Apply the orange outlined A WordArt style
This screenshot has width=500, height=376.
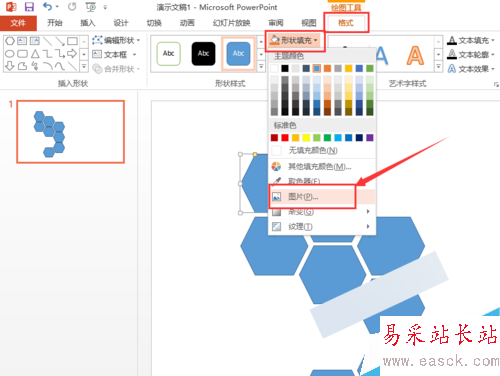(415, 56)
